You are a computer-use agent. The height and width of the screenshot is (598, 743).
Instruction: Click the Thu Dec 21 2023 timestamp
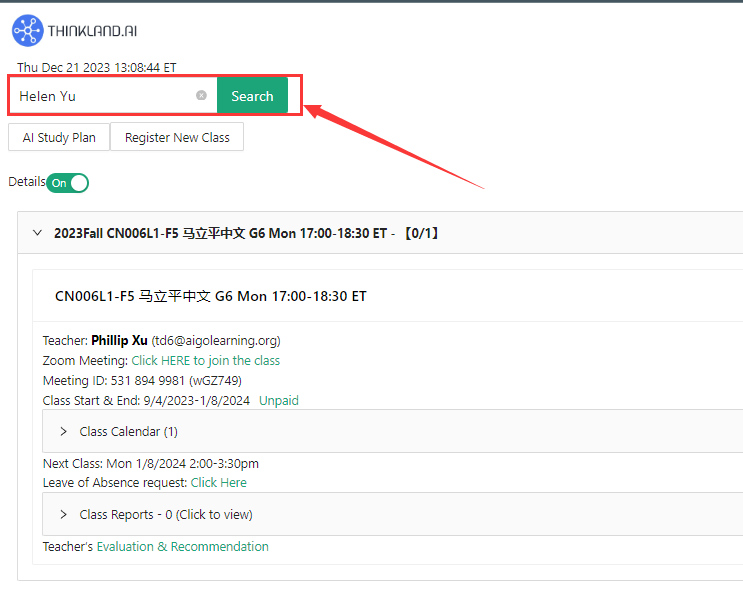[x=96, y=67]
